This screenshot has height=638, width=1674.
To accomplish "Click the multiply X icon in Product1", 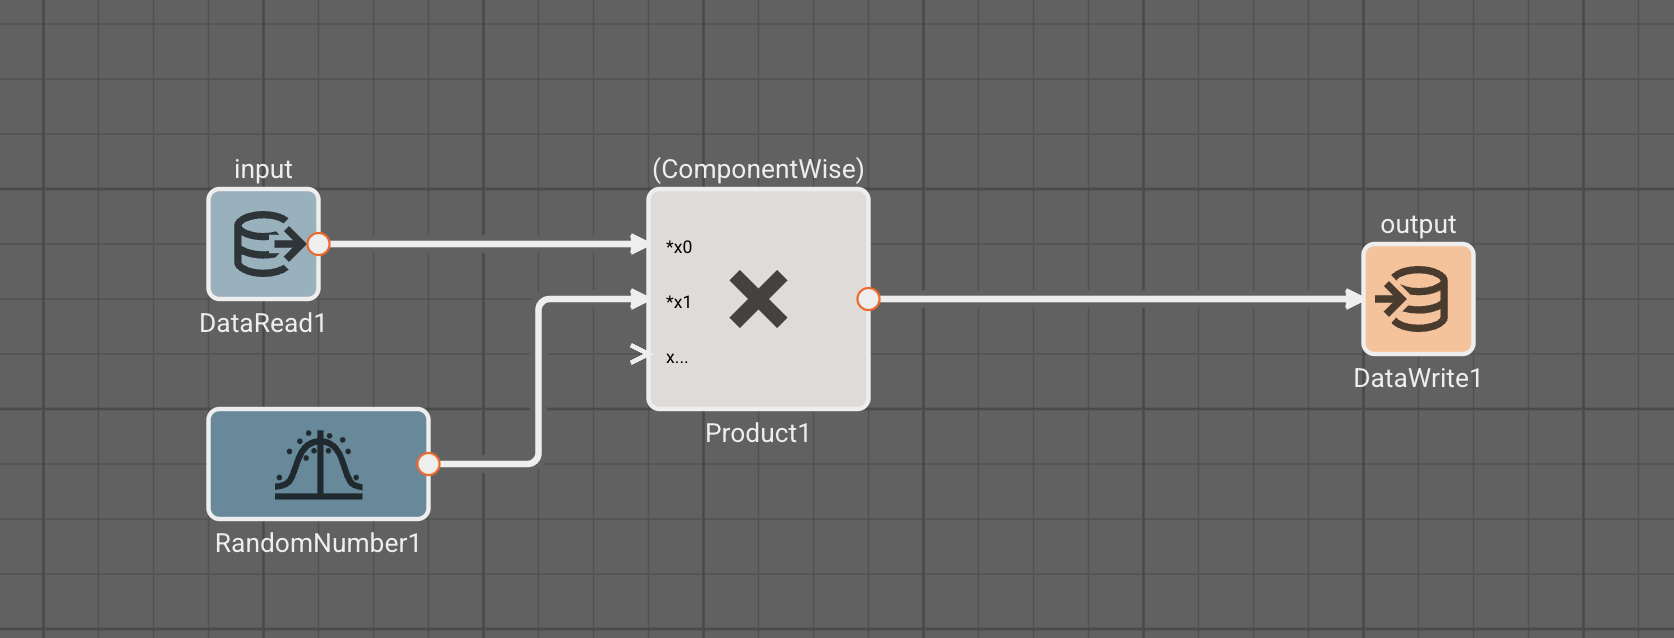I will point(758,299).
